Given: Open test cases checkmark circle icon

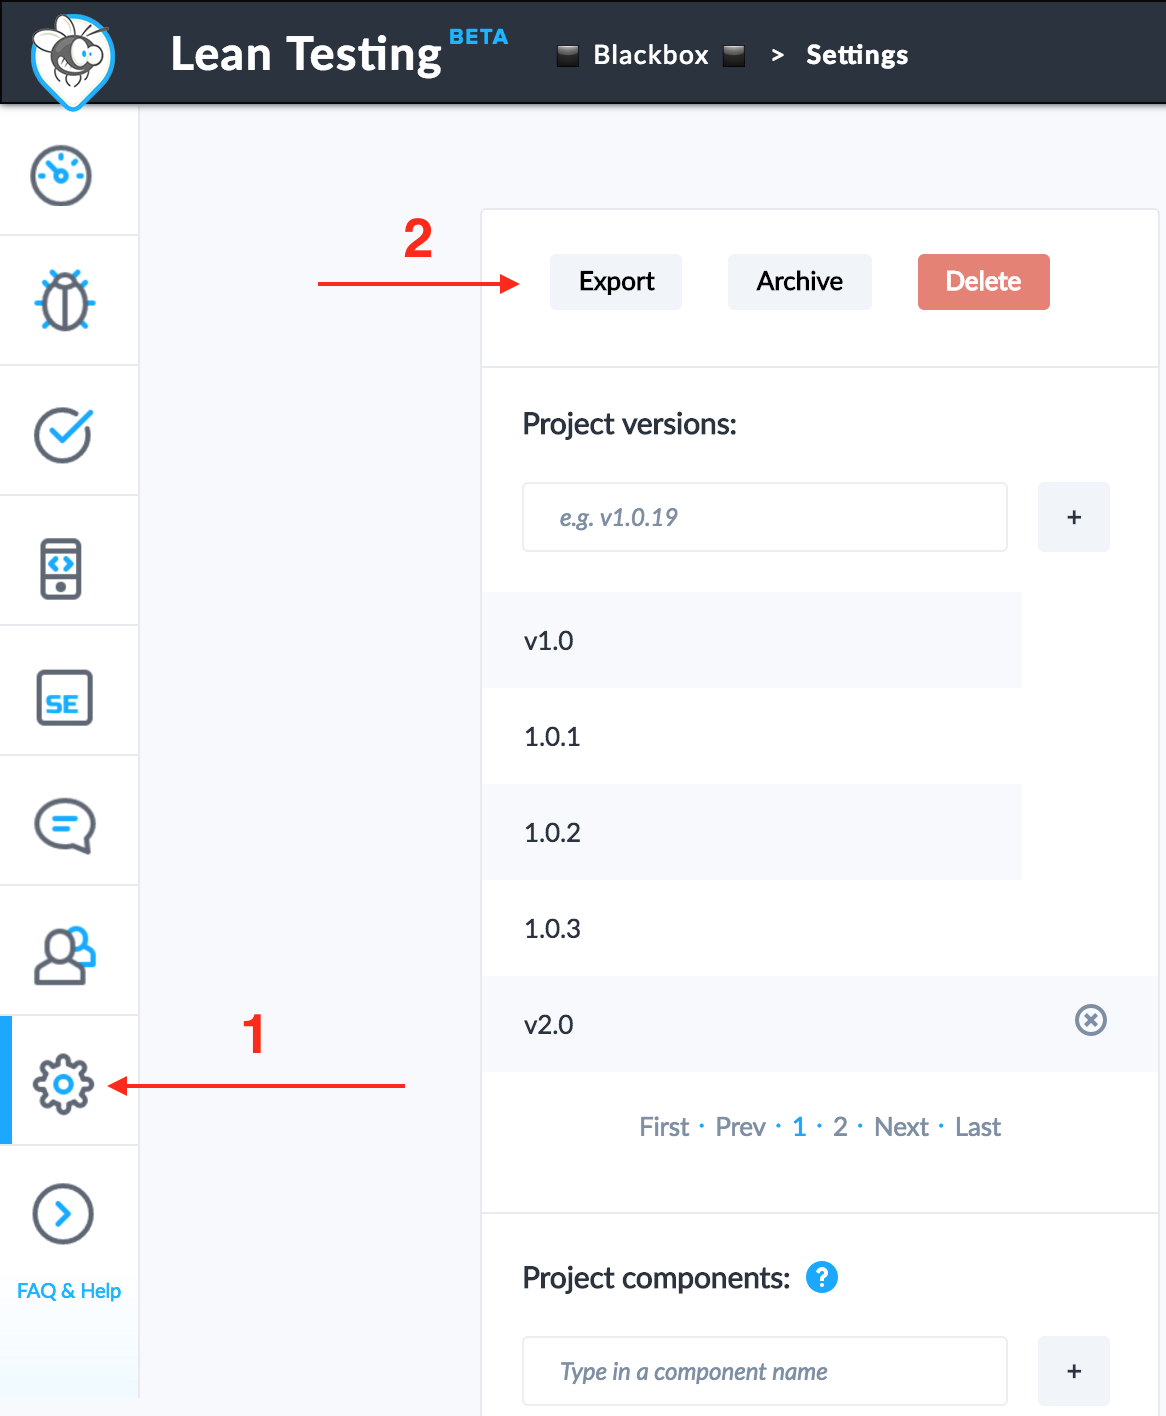Looking at the screenshot, I should click(x=64, y=435).
